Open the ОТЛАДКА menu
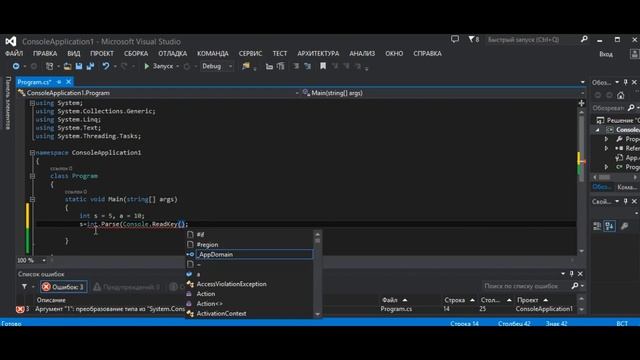Screen dimensions: 640x360 click(x=173, y=53)
